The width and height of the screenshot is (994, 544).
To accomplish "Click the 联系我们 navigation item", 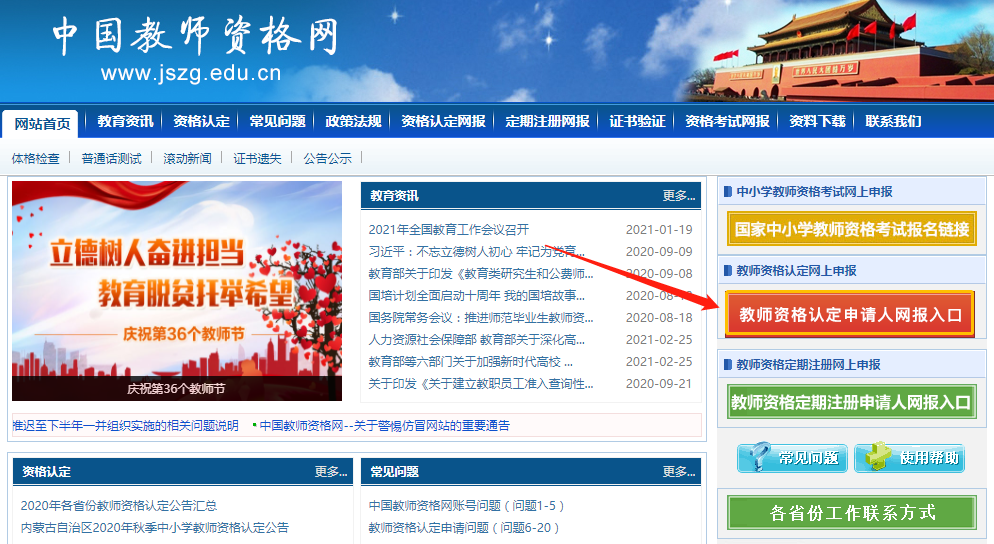I will click(x=893, y=121).
